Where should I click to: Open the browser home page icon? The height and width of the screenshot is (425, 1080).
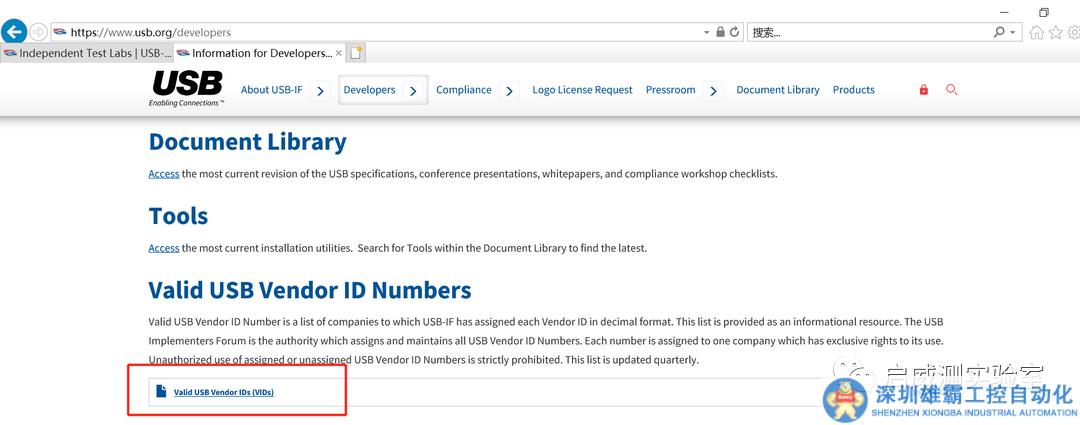click(1036, 32)
